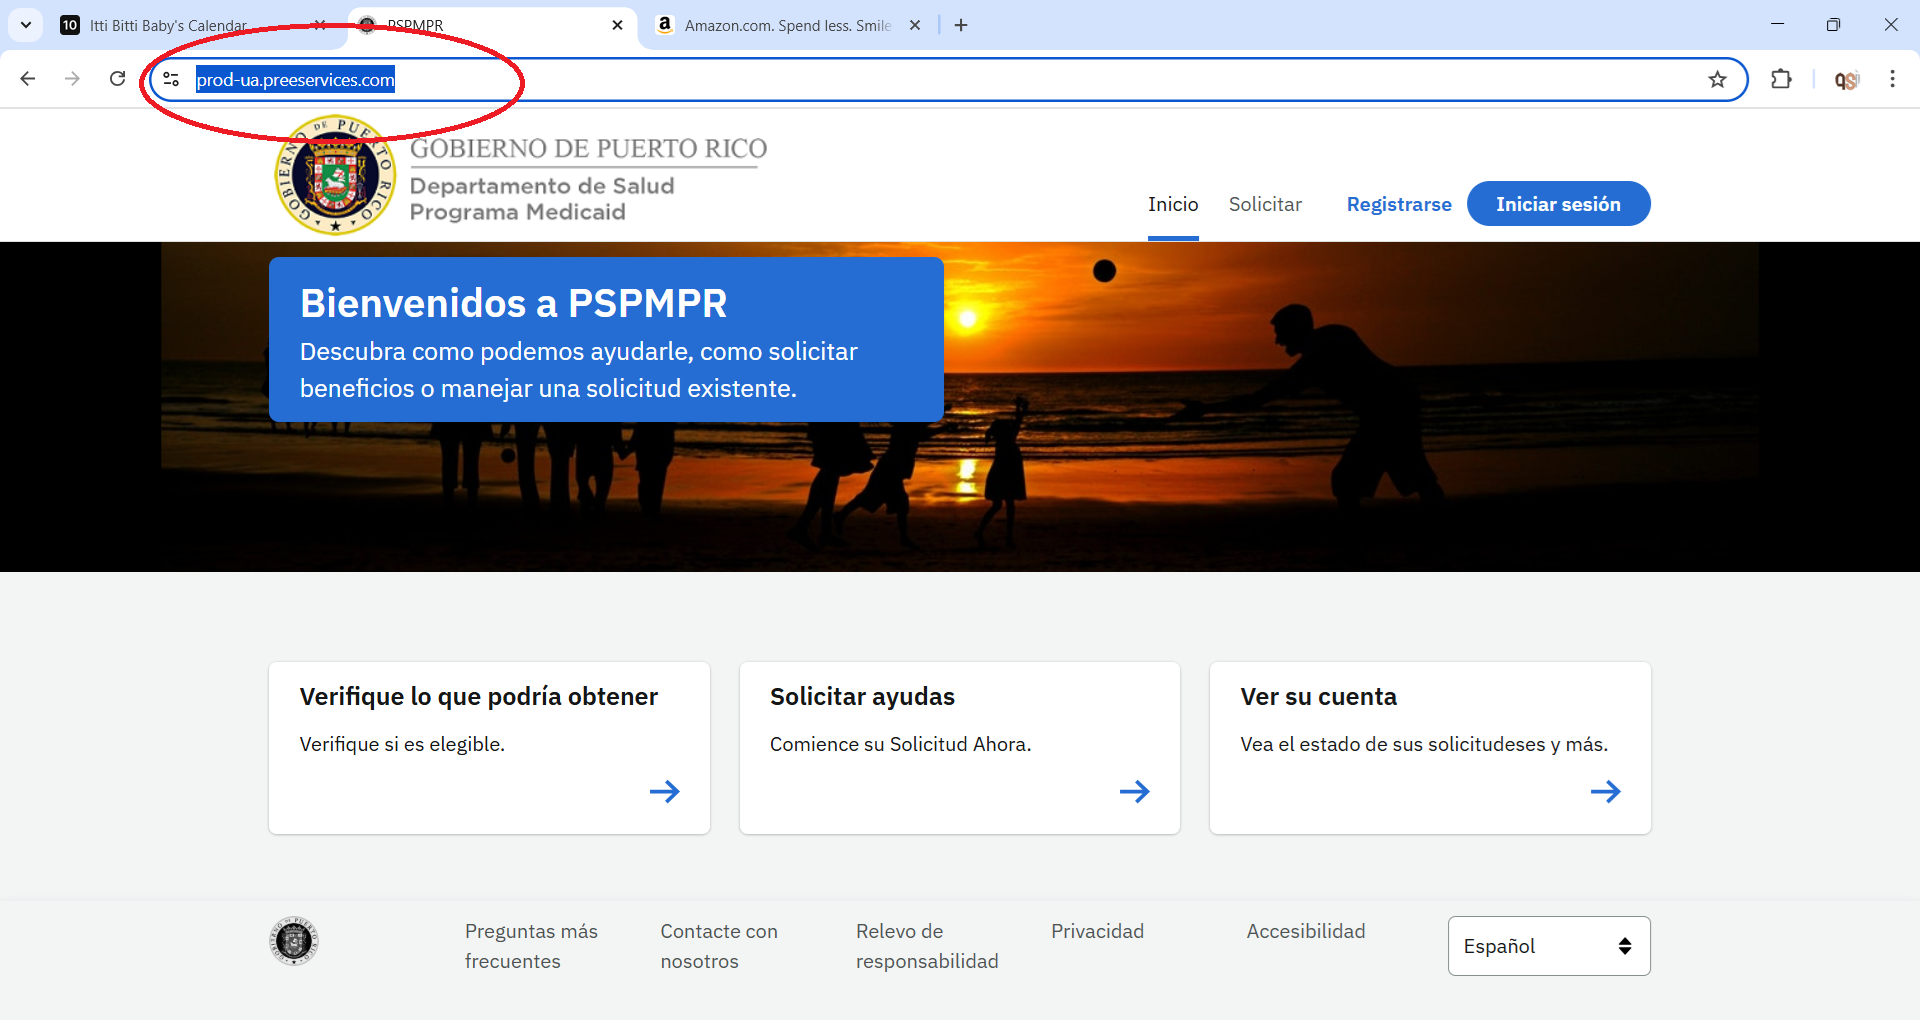Click arrow on Solicitar ayudas card
This screenshot has width=1928, height=1027.
[x=1134, y=792]
